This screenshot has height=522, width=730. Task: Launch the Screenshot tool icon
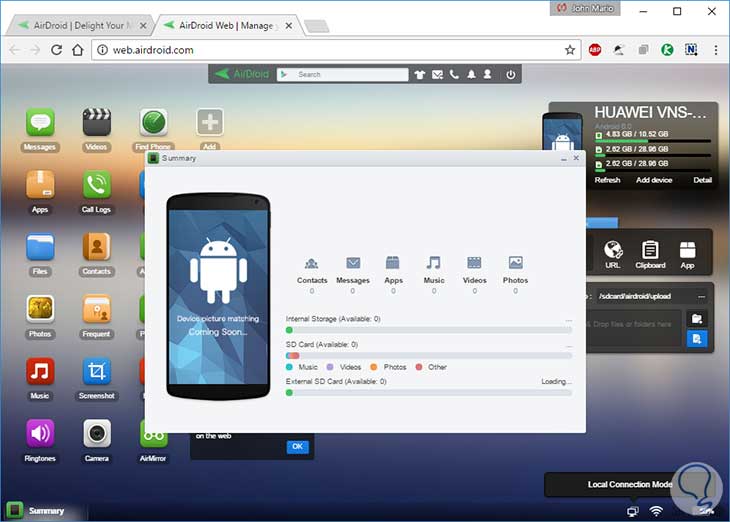pyautogui.click(x=96, y=372)
